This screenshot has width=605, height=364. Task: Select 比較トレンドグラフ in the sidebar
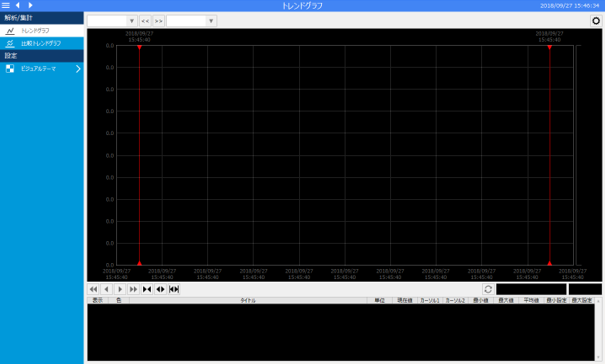42,43
